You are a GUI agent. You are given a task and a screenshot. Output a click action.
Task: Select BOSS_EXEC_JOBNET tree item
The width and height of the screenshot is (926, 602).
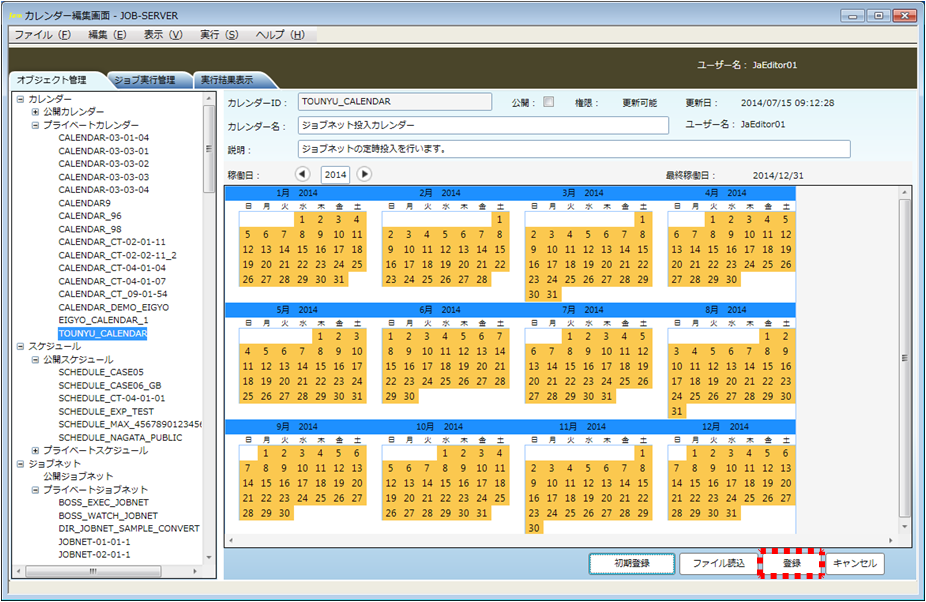[103, 502]
